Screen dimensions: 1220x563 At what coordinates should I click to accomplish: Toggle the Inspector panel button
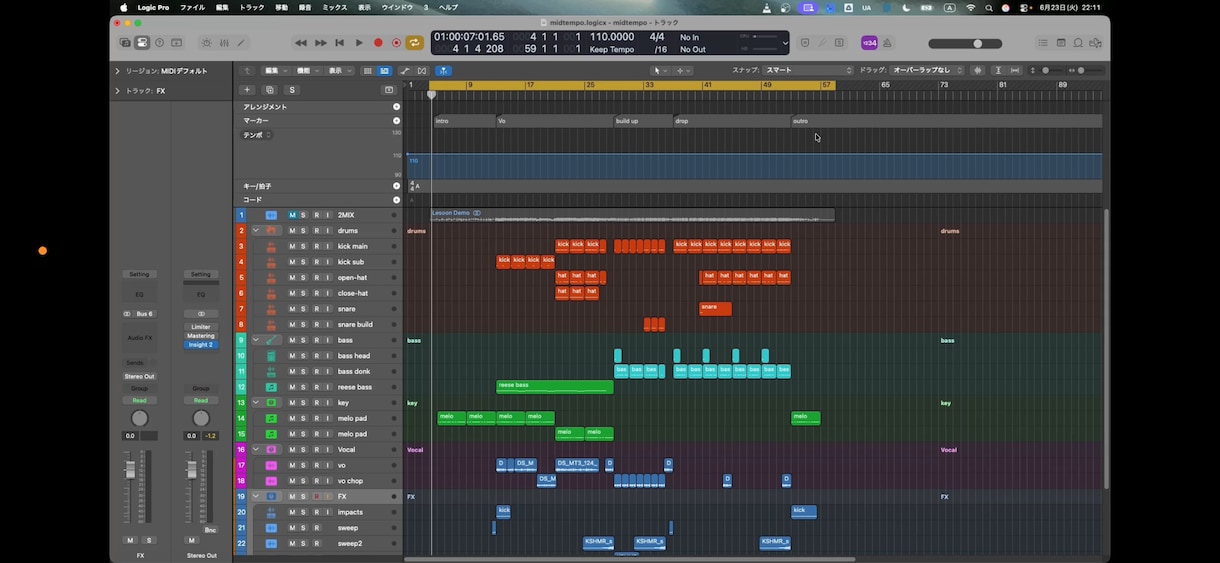(x=142, y=43)
